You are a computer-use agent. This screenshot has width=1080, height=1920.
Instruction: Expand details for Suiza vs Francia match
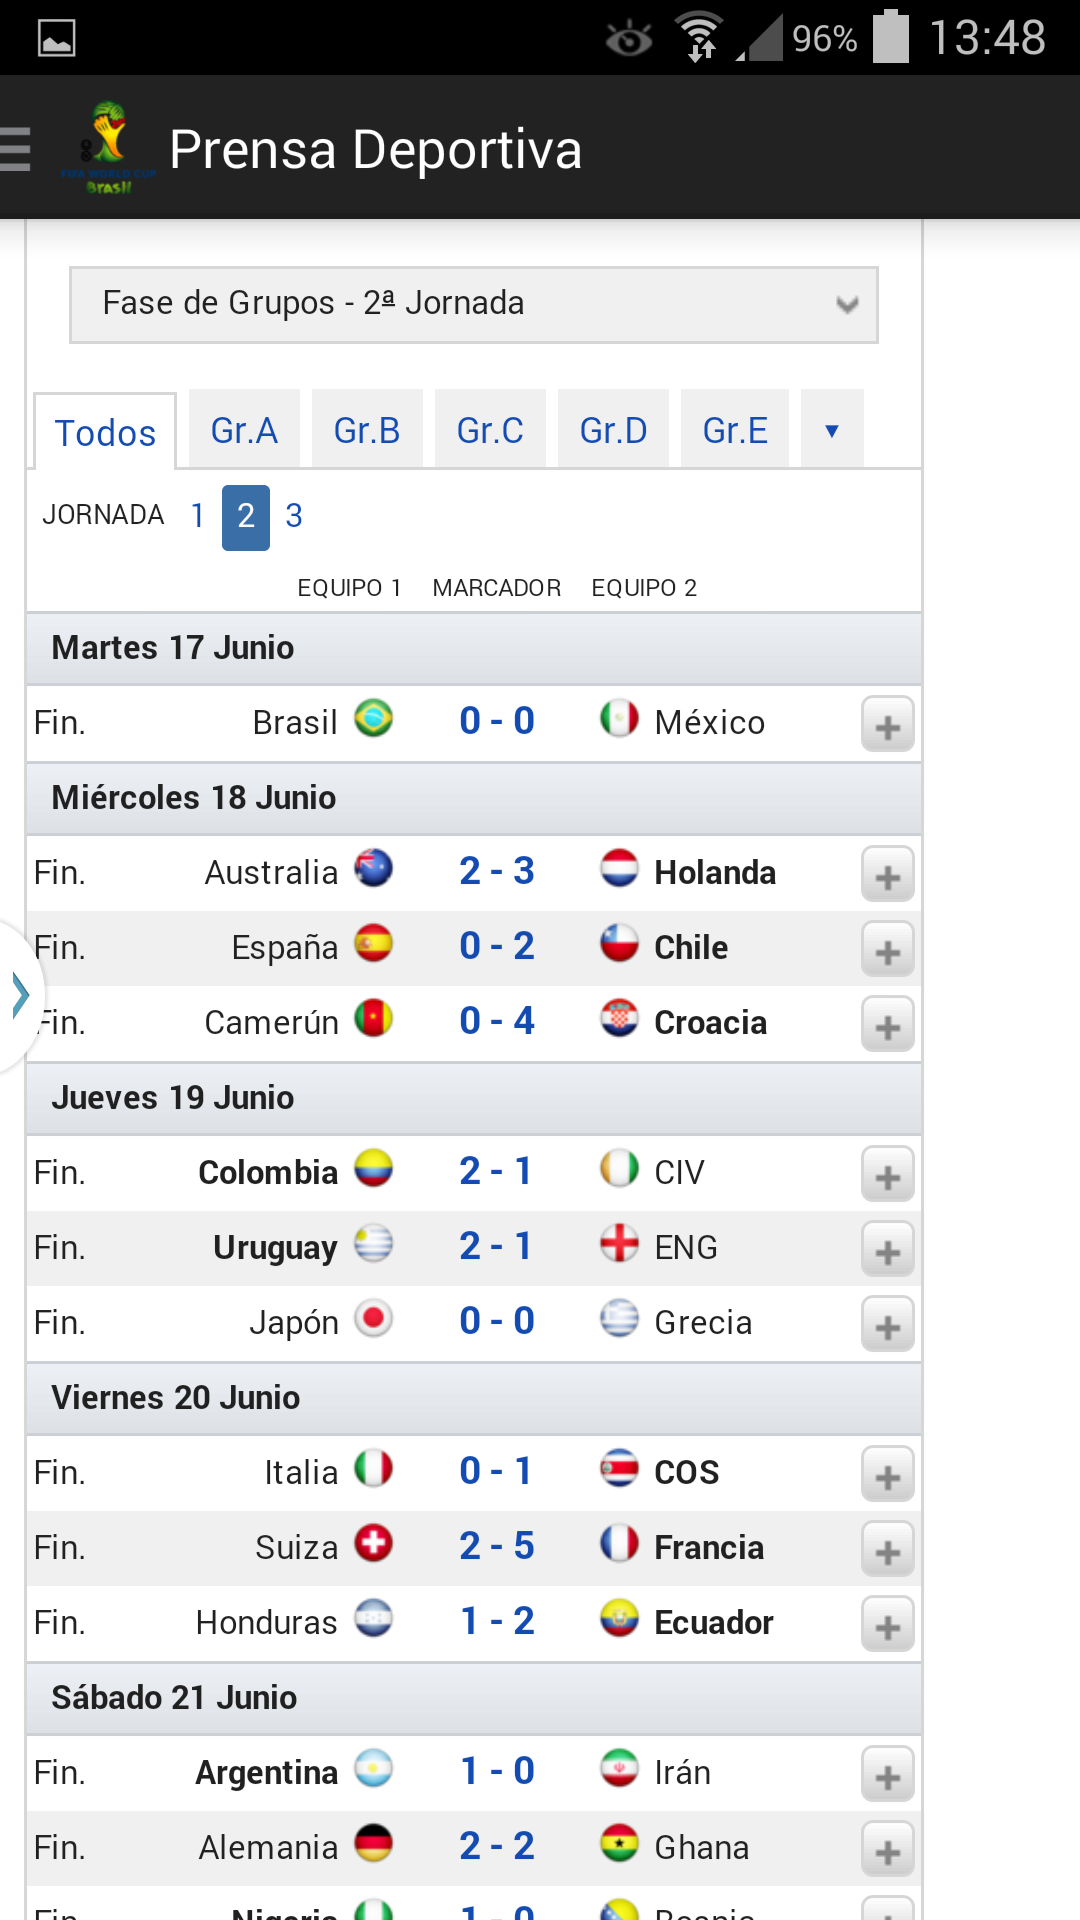point(888,1550)
